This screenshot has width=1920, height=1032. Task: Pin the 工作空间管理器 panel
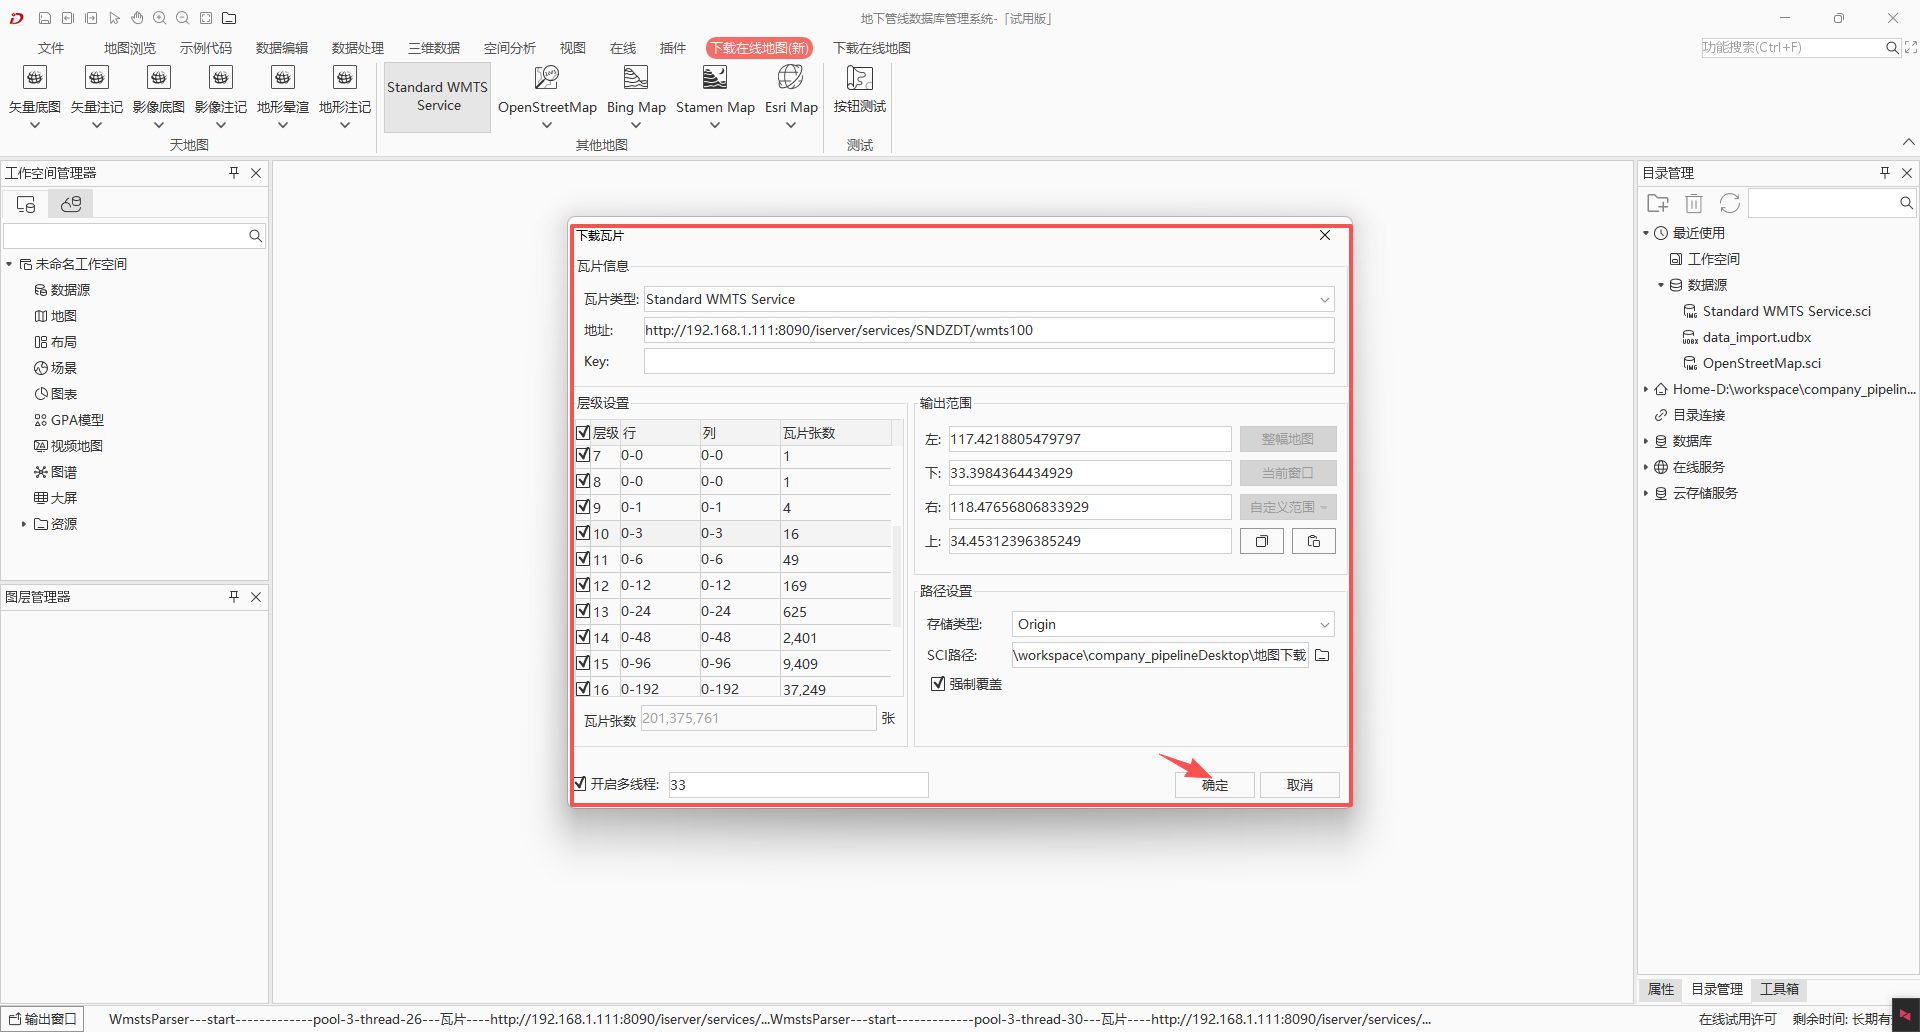coord(234,173)
